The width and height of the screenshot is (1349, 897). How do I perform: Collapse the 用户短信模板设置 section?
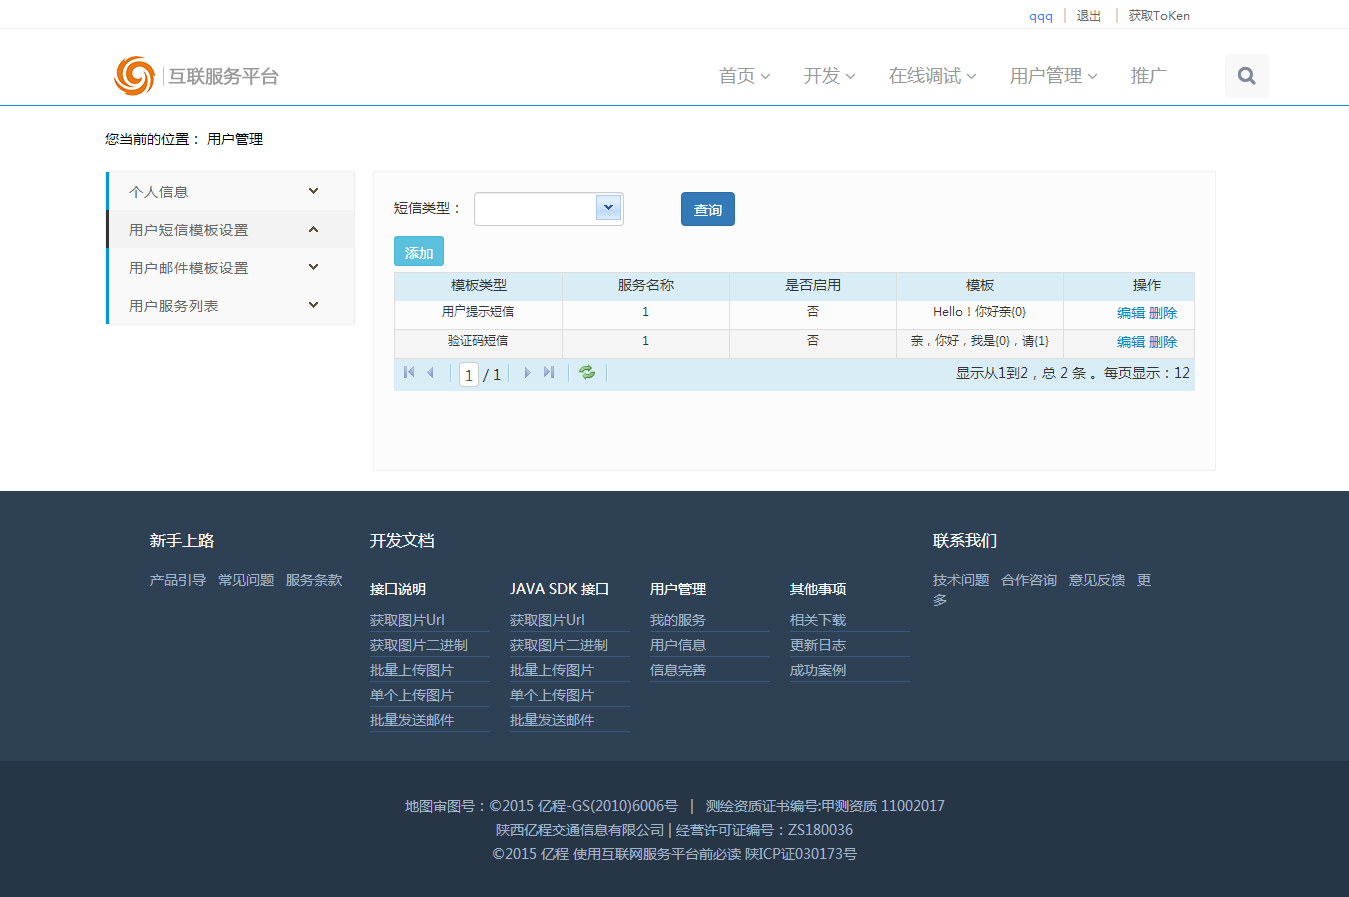pyautogui.click(x=313, y=229)
